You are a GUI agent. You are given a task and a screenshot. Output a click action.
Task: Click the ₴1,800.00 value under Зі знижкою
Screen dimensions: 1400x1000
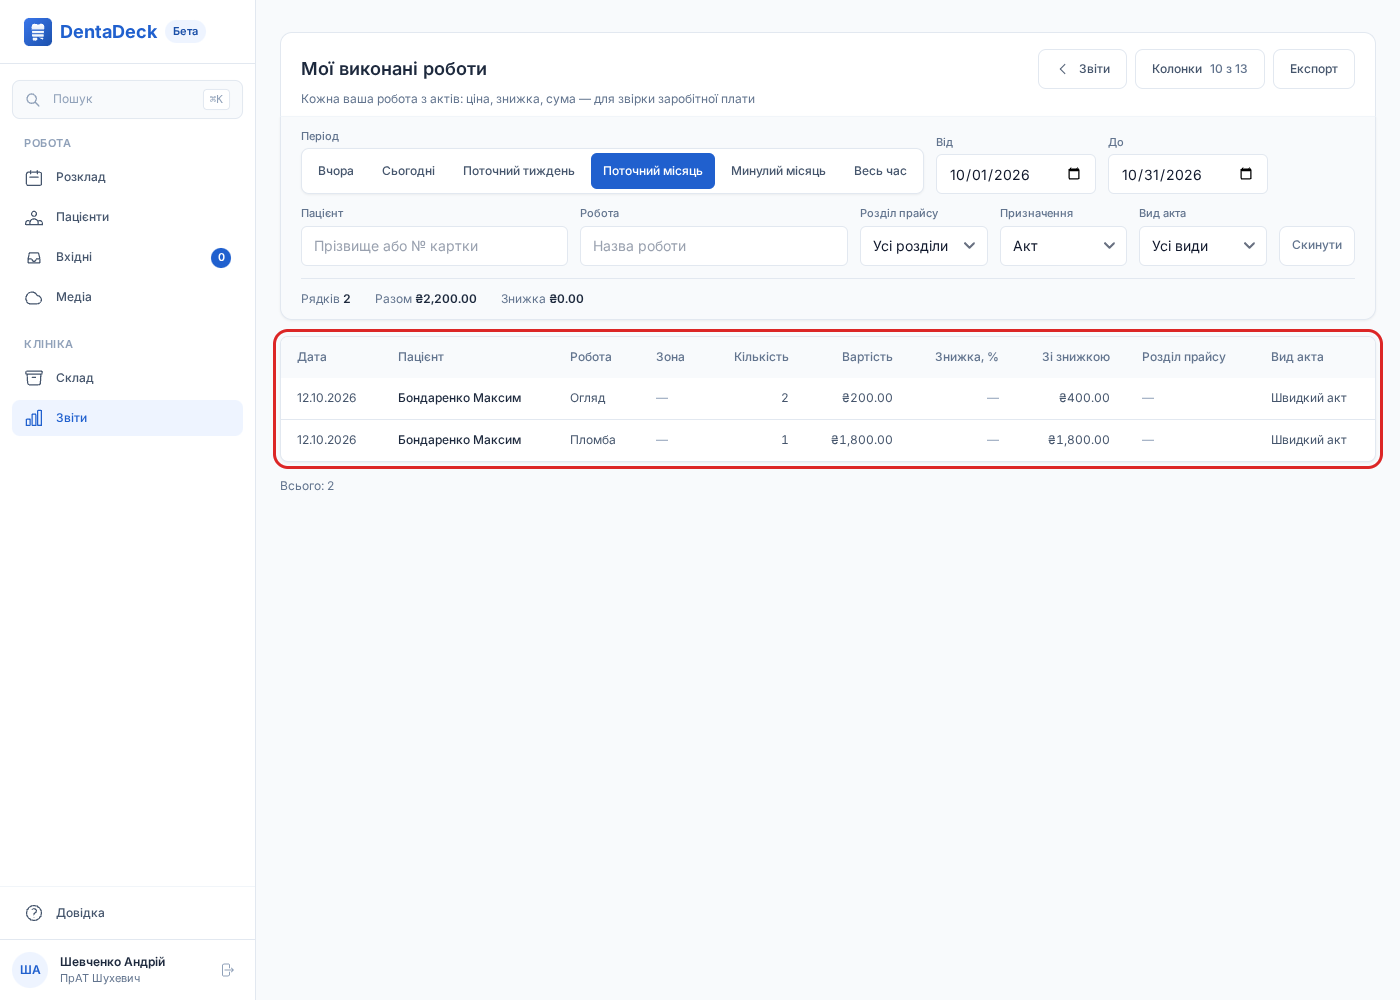coord(1079,440)
